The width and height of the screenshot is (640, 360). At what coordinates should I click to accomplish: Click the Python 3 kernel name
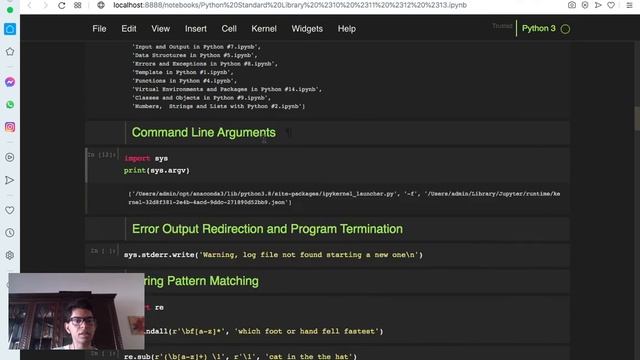point(538,29)
